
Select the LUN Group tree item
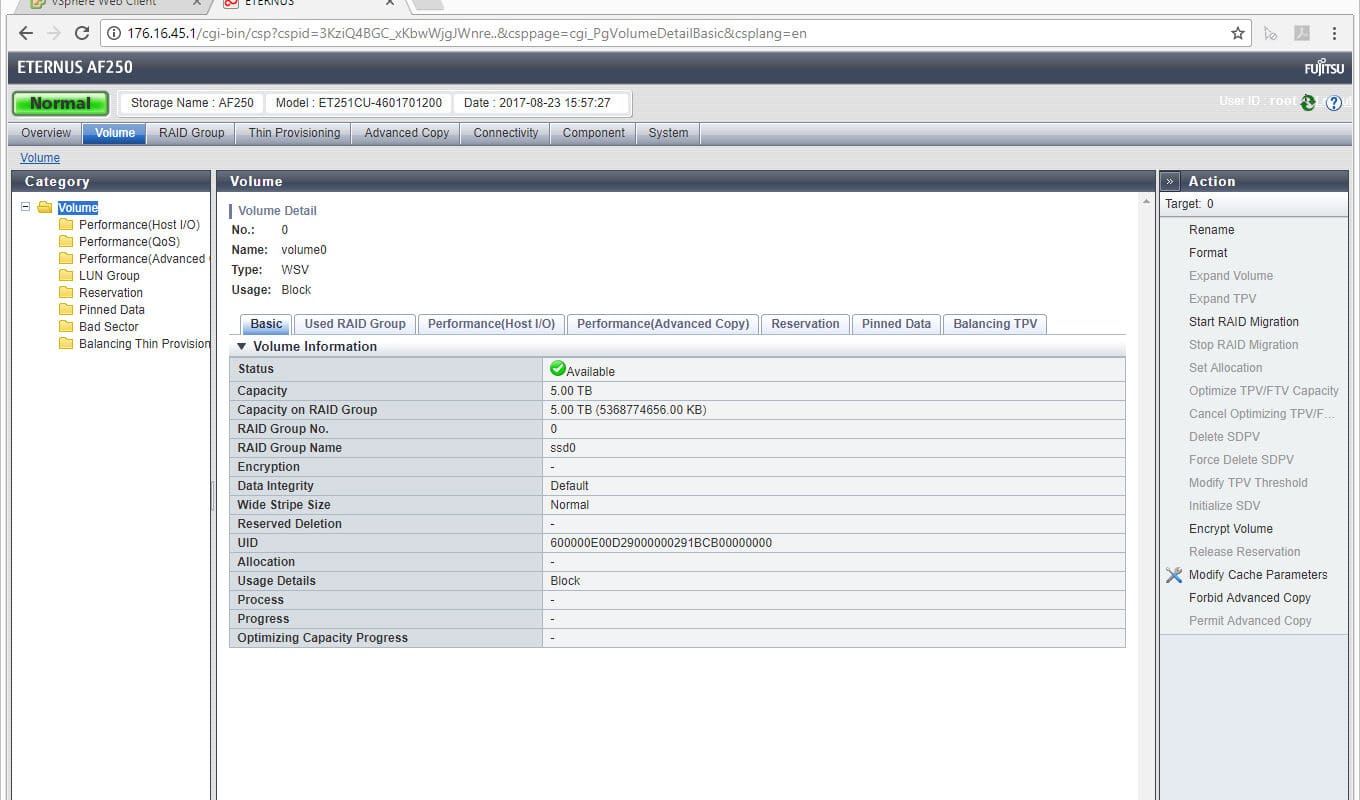point(109,276)
